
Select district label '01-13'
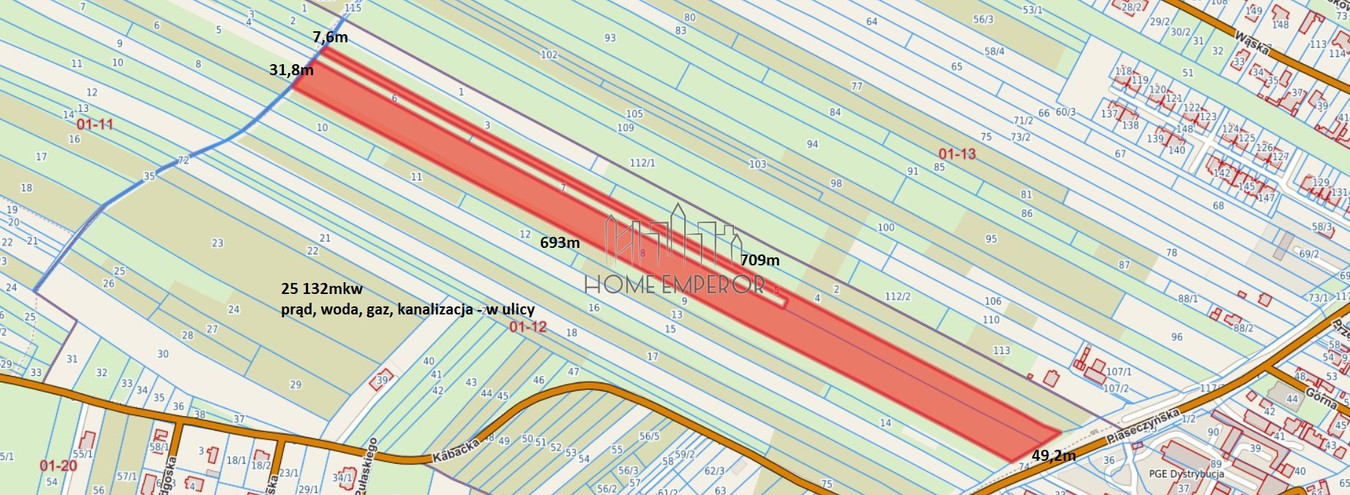coord(957,153)
